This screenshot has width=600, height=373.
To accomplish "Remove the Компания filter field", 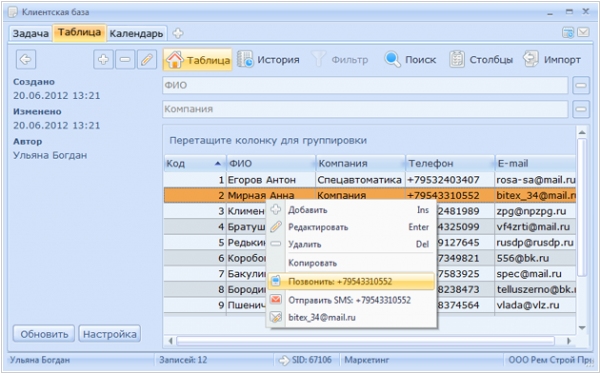I will [581, 109].
